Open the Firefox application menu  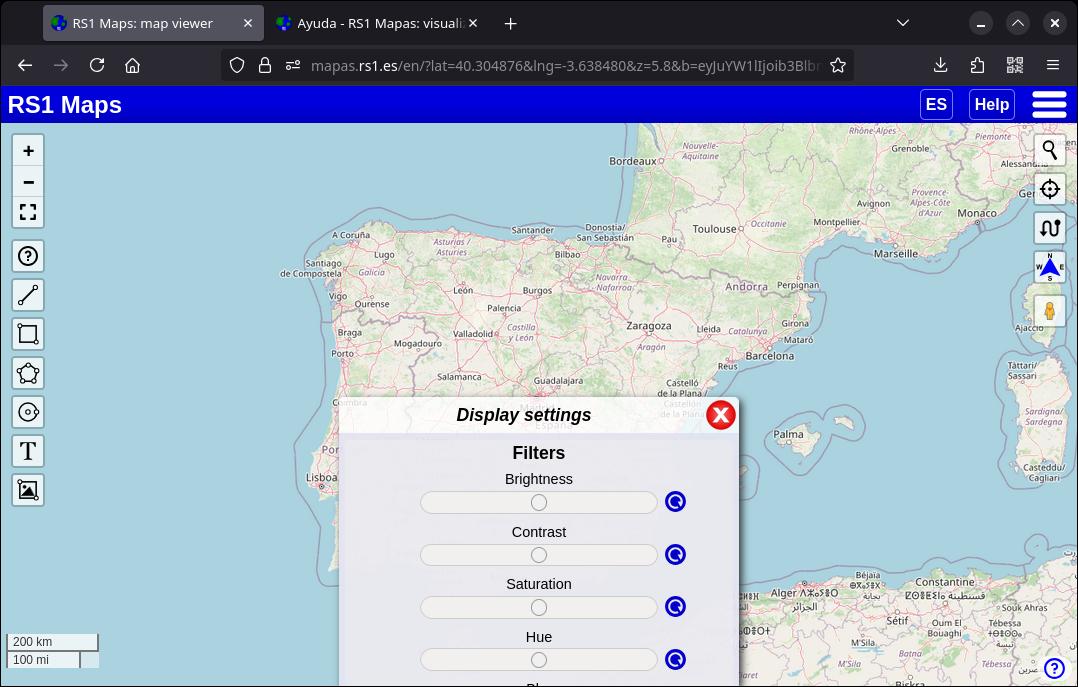pos(1053,65)
